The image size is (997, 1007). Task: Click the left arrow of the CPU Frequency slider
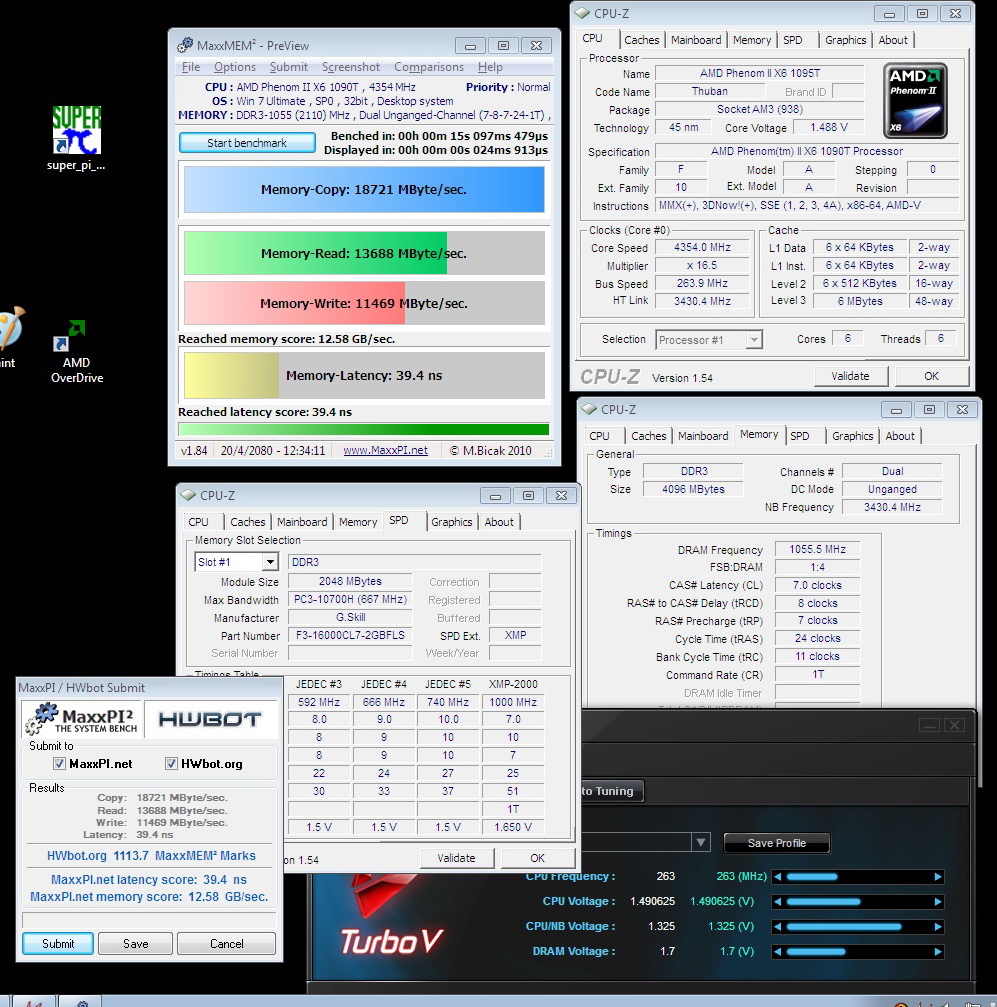(777, 877)
